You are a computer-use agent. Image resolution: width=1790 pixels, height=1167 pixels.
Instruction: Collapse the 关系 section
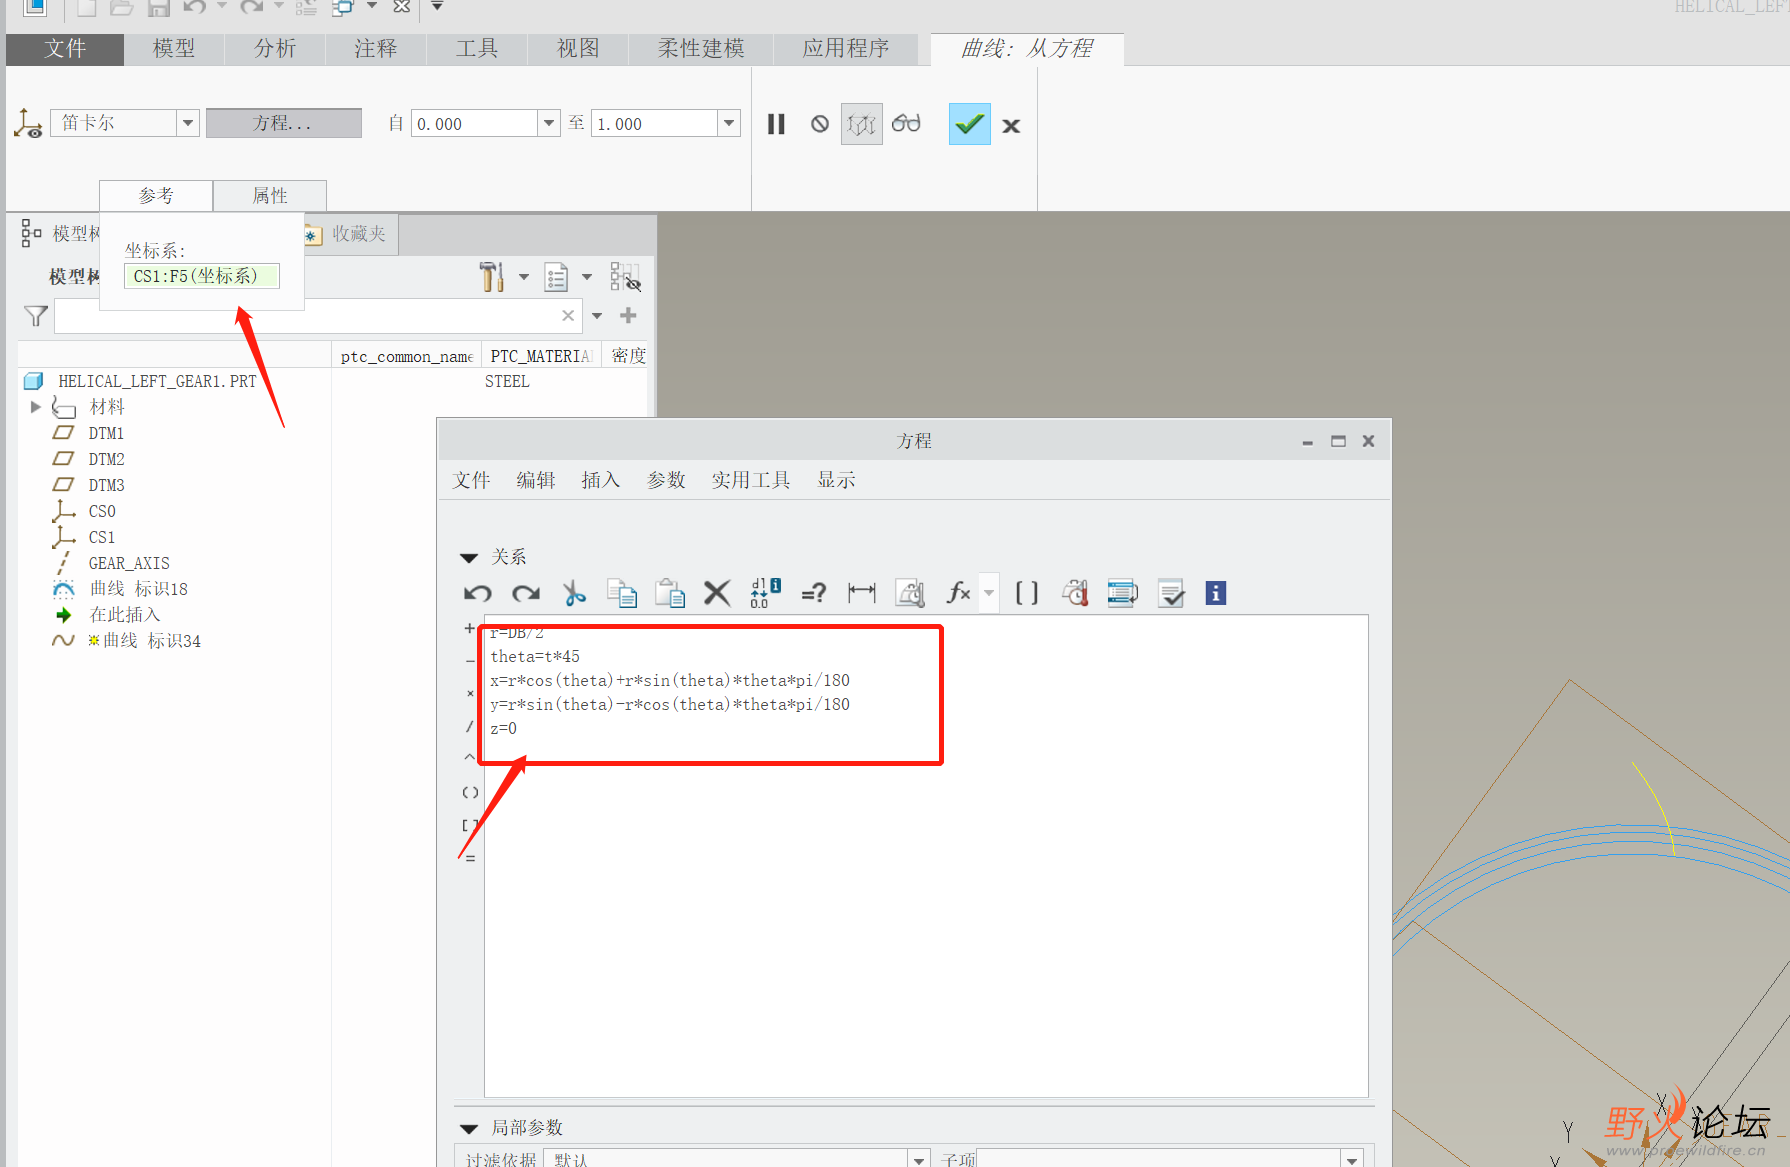pyautogui.click(x=469, y=558)
